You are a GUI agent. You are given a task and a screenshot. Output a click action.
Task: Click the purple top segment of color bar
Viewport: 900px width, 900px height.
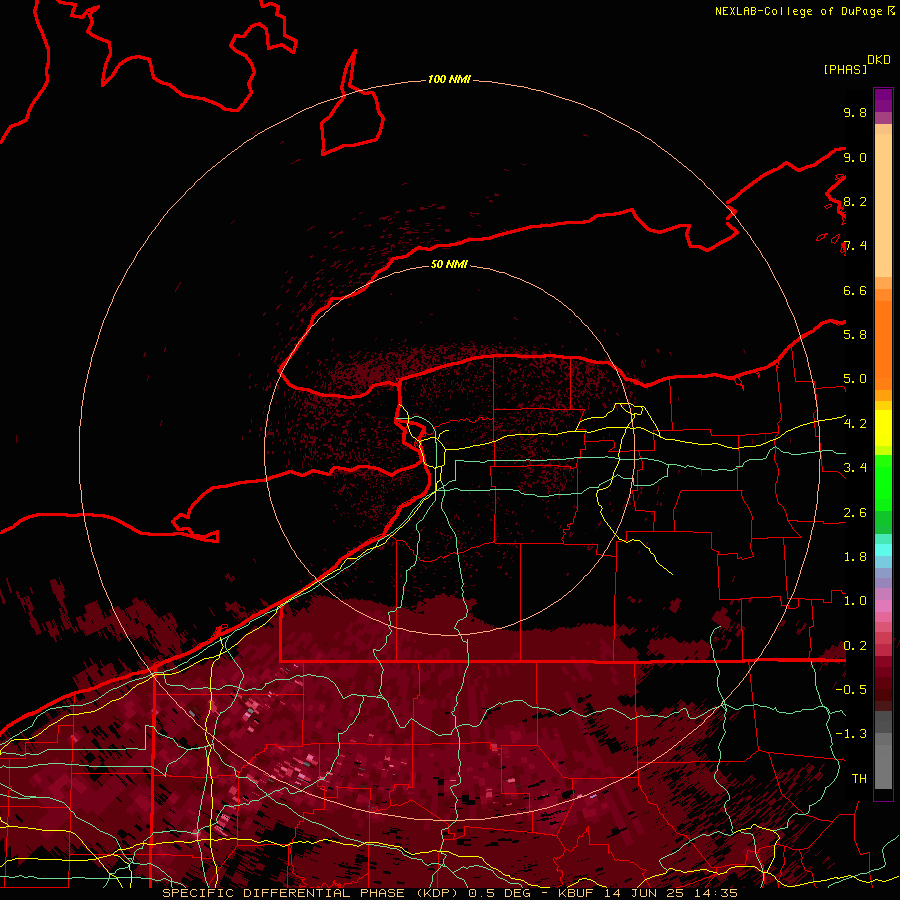pyautogui.click(x=883, y=100)
